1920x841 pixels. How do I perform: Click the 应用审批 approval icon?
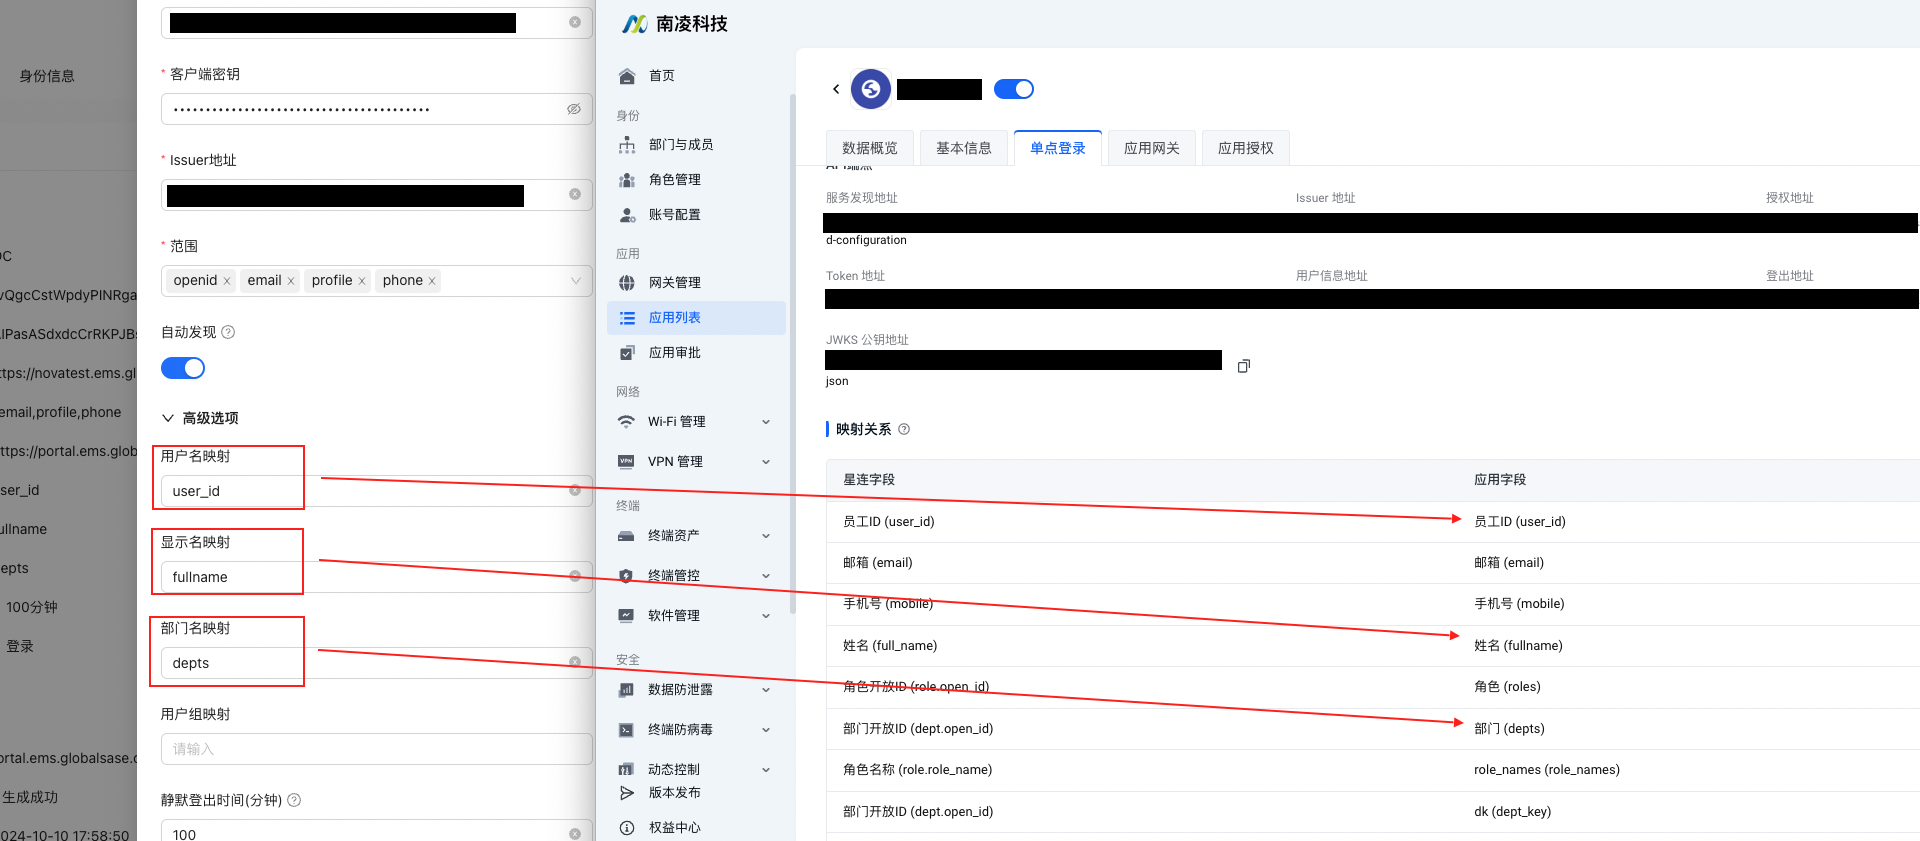coord(627,353)
